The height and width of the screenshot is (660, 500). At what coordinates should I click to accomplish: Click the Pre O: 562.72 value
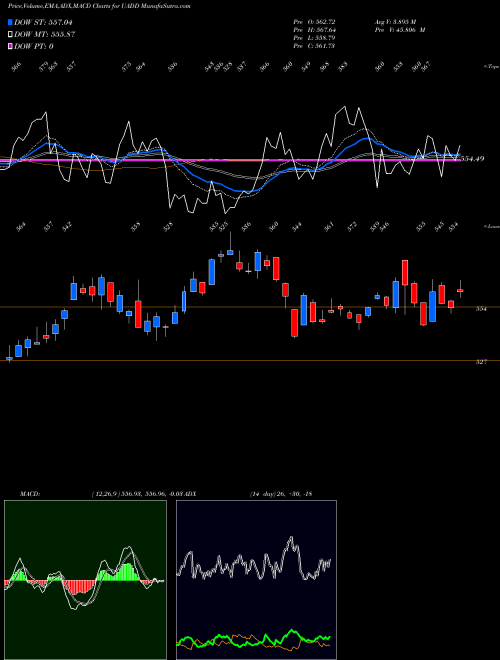coord(314,21)
